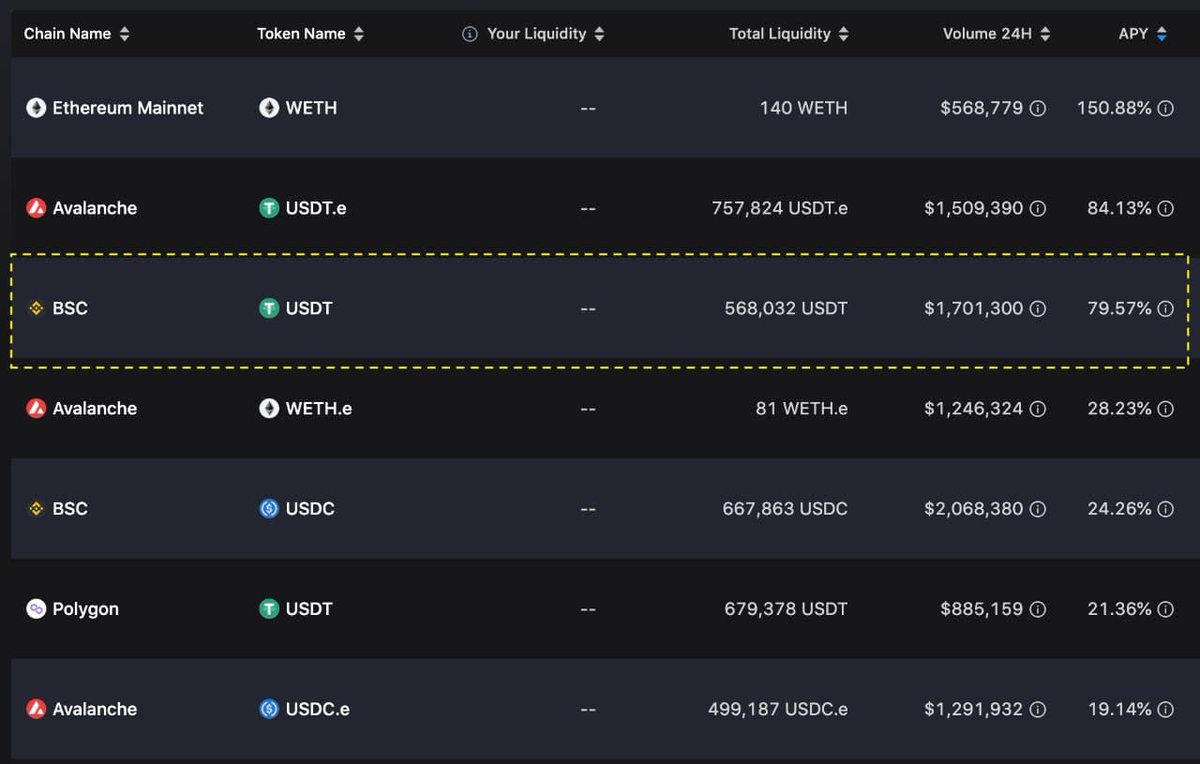Sort by Volume 24H column arrows
The width and height of the screenshot is (1200, 764).
[x=1045, y=34]
